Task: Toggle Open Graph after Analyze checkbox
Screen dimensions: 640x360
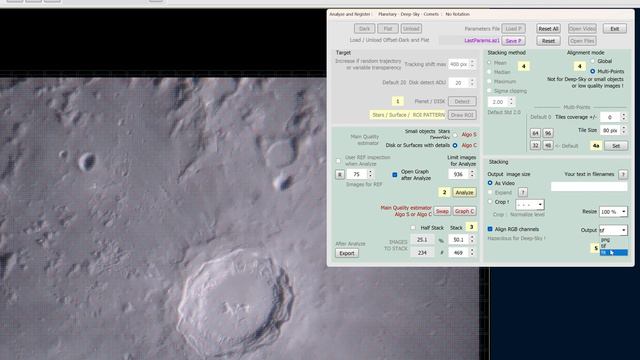Action: click(x=395, y=175)
